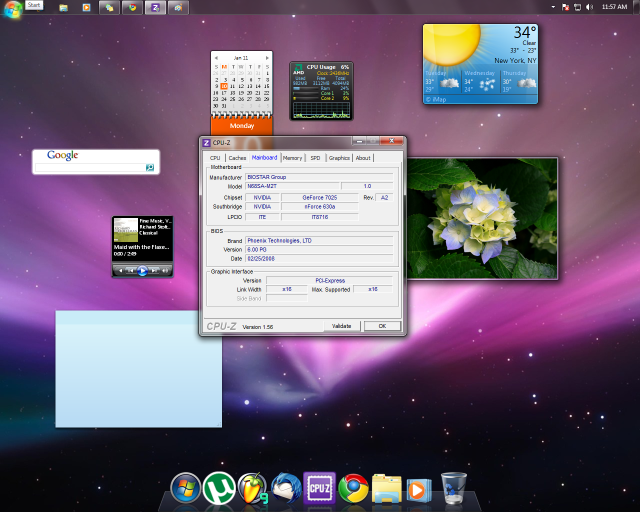Click the blue sticky note gadget
Viewport: 640px width, 512px height.
tap(139, 369)
